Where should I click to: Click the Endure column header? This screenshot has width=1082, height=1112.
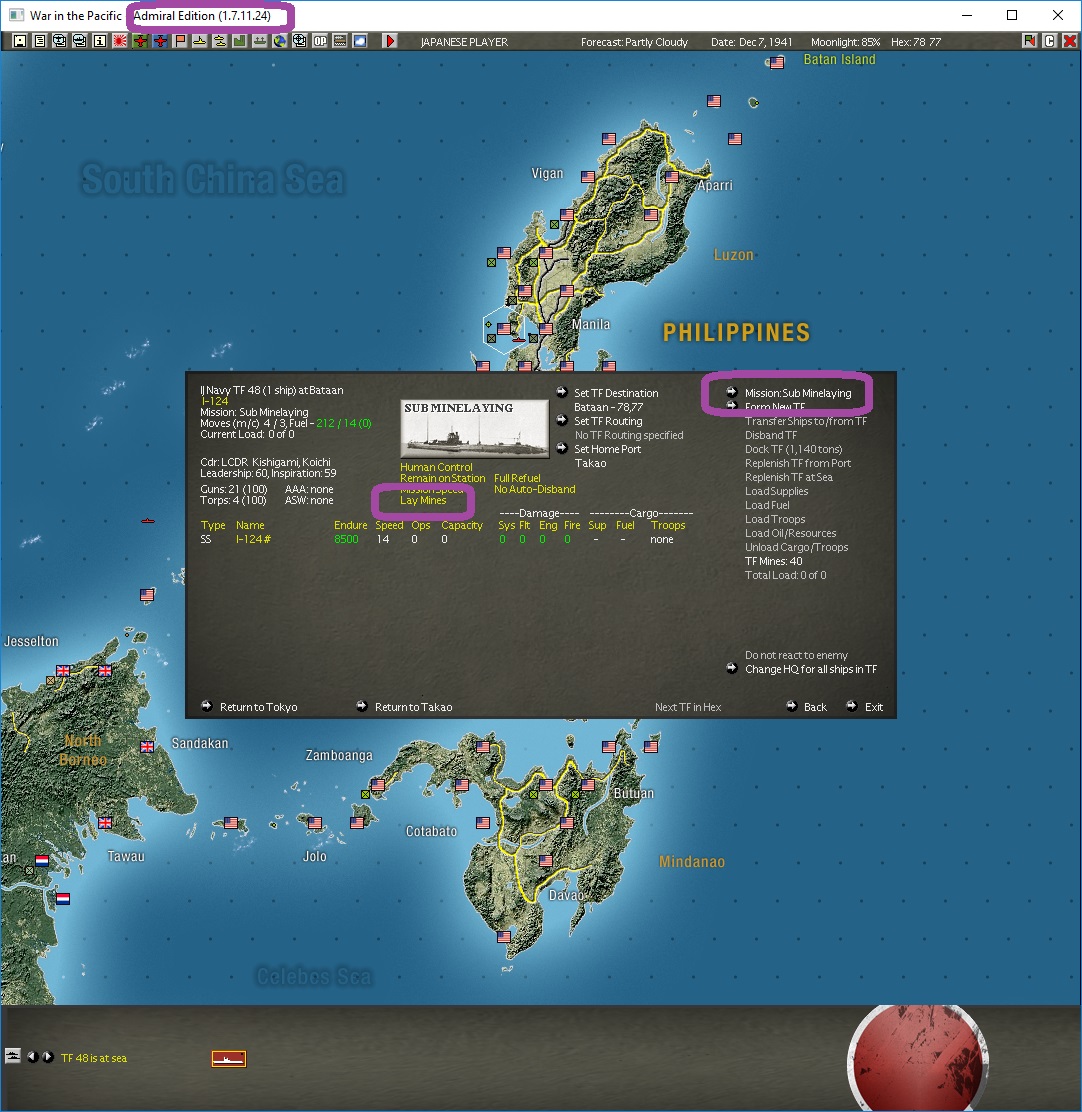point(350,526)
